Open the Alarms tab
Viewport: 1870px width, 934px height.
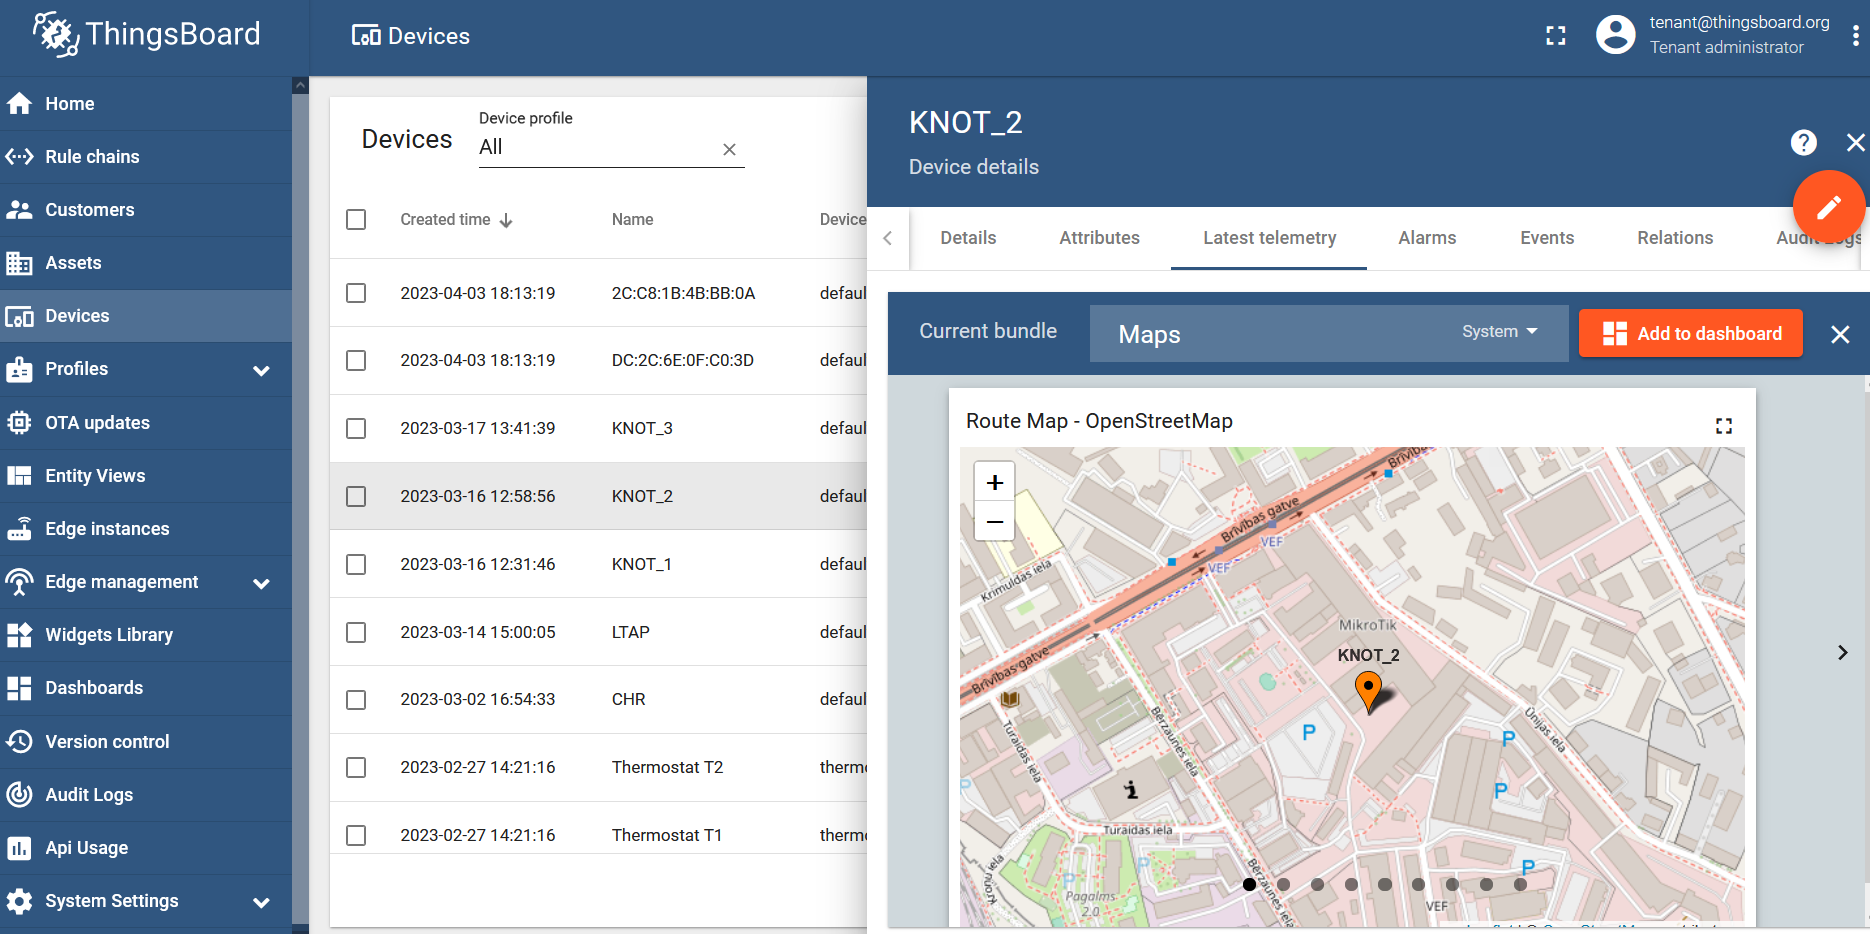(x=1427, y=238)
